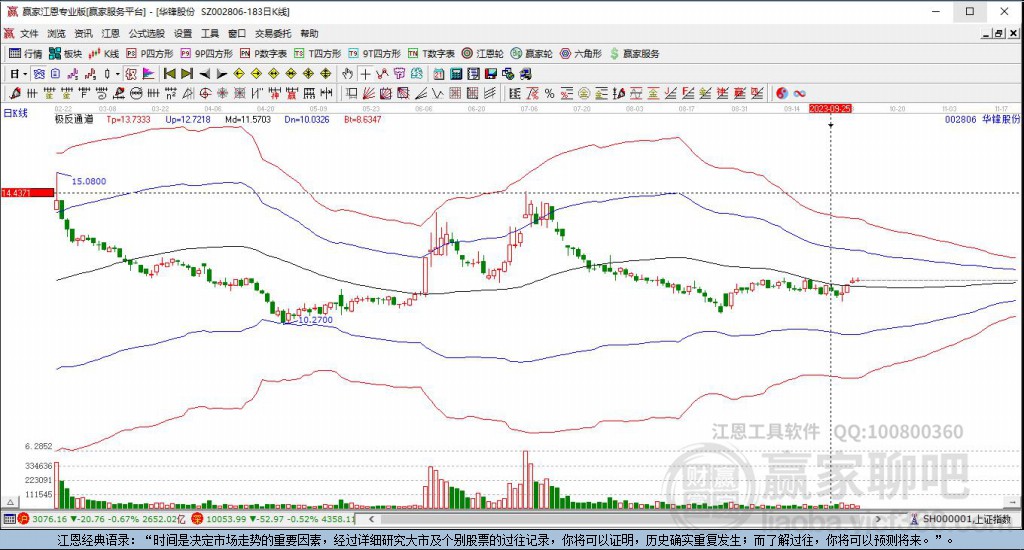Open the calculator icon

pyautogui.click(x=456, y=74)
